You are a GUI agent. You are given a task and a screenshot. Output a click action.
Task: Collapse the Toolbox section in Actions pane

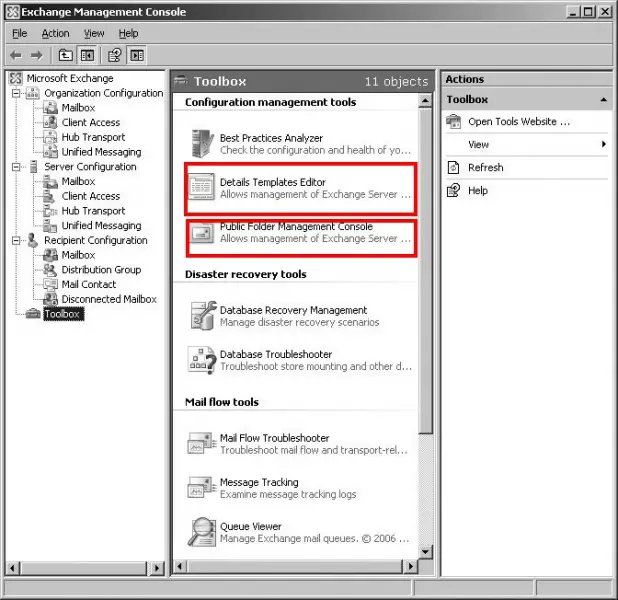coord(603,100)
